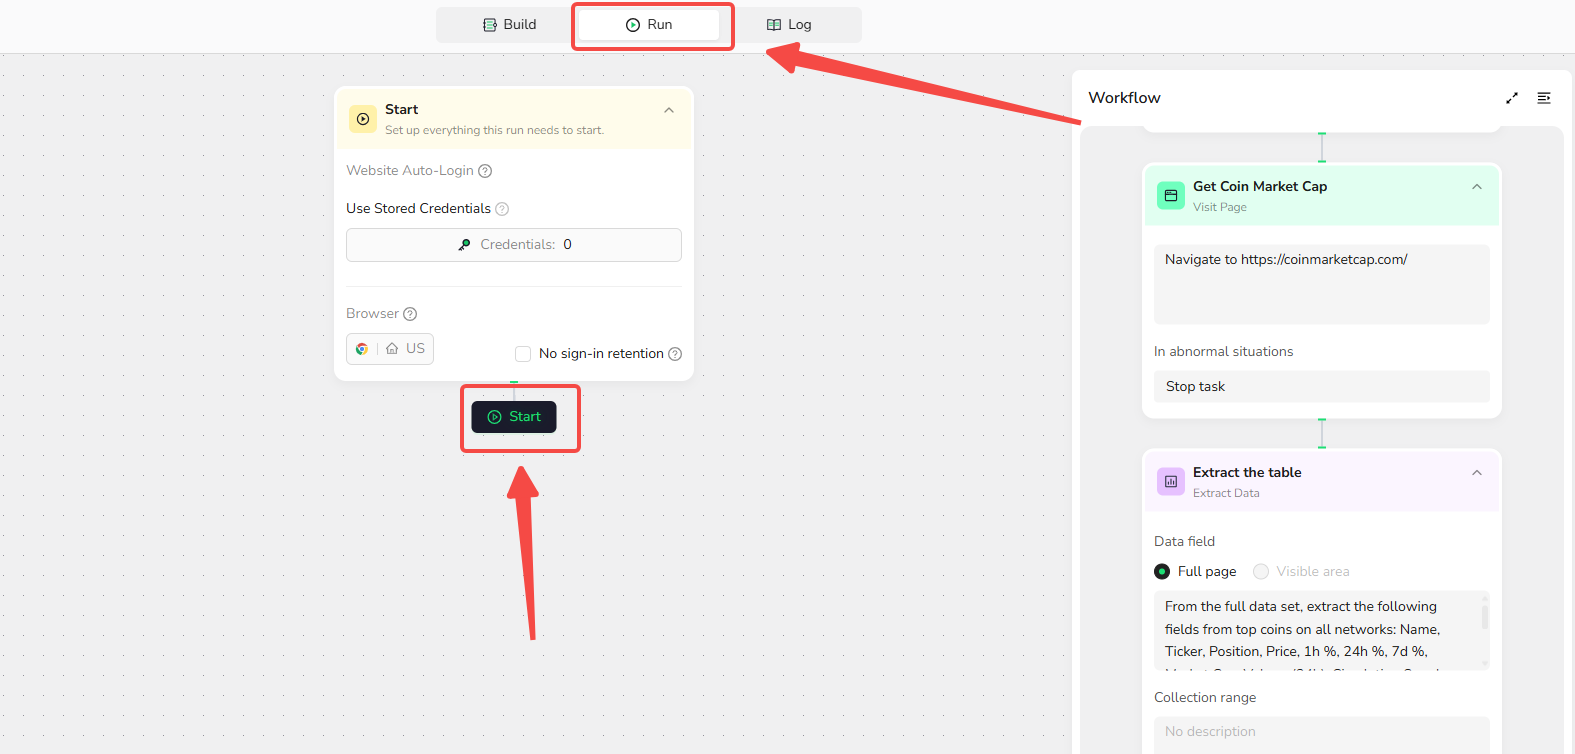Collapse the Start node card

point(669,111)
